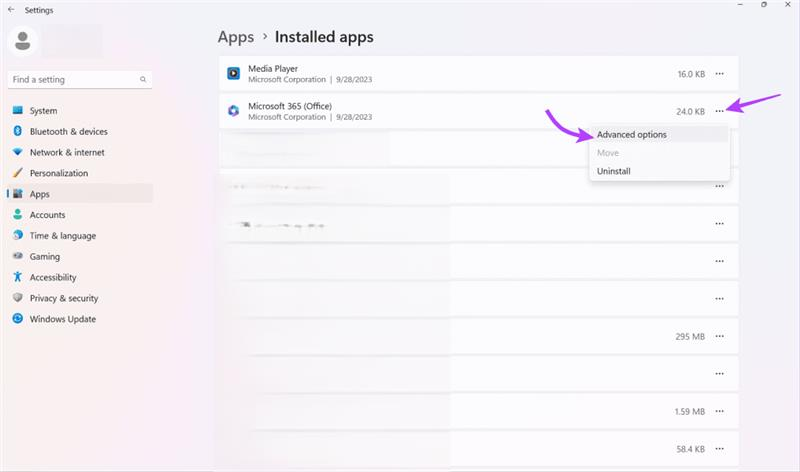Screen dimensions: 800x472
Task: Click the Accessibility figure icon
Action: coord(18,277)
